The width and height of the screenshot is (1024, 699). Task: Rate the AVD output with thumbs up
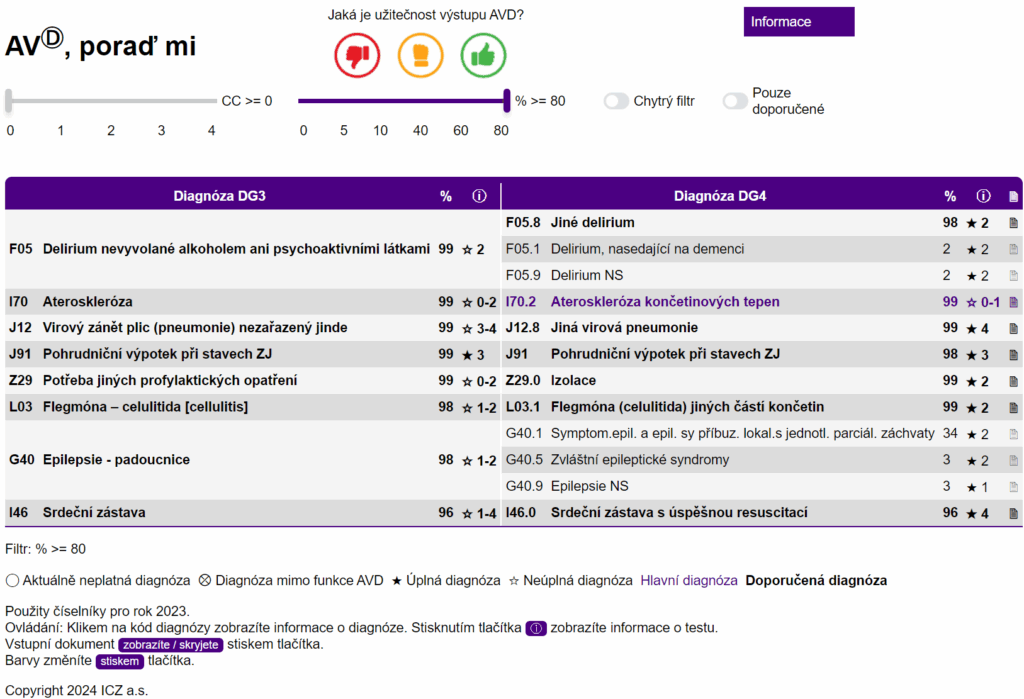click(x=483, y=56)
